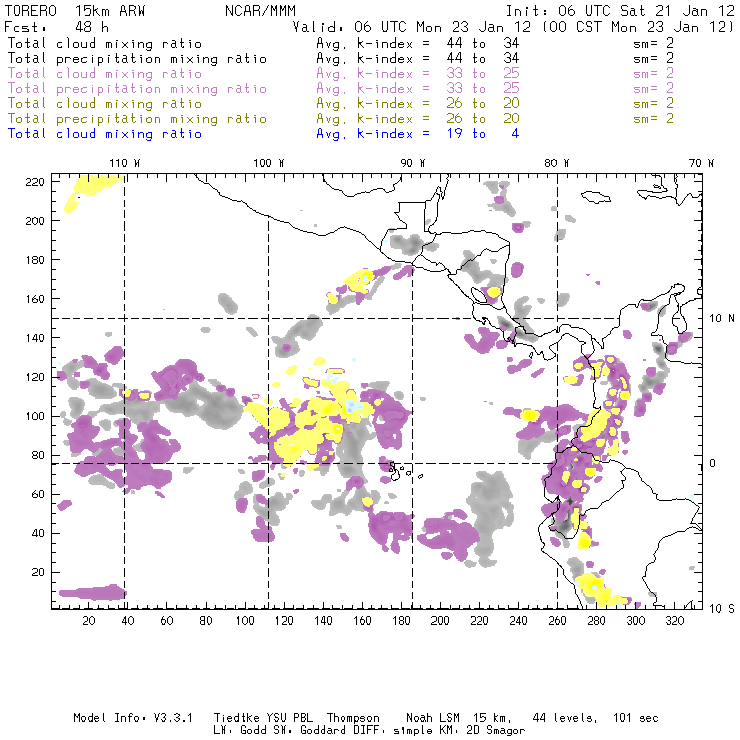Screen dimensions: 740x740
Task: Click the blue Total cloud mixing ratio legend
Action: coord(104,133)
